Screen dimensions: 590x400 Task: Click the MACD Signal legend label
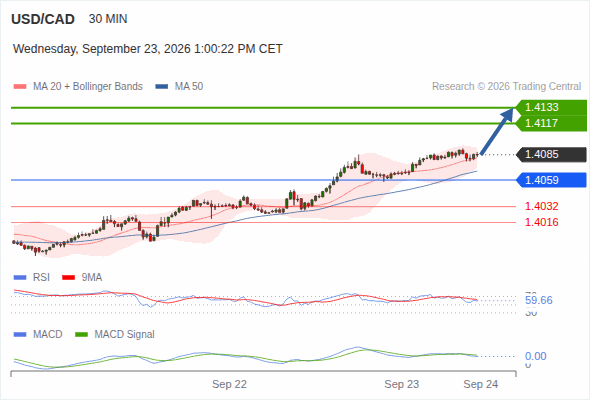[125, 335]
